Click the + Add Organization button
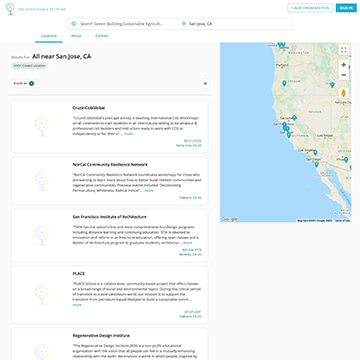 310,8
